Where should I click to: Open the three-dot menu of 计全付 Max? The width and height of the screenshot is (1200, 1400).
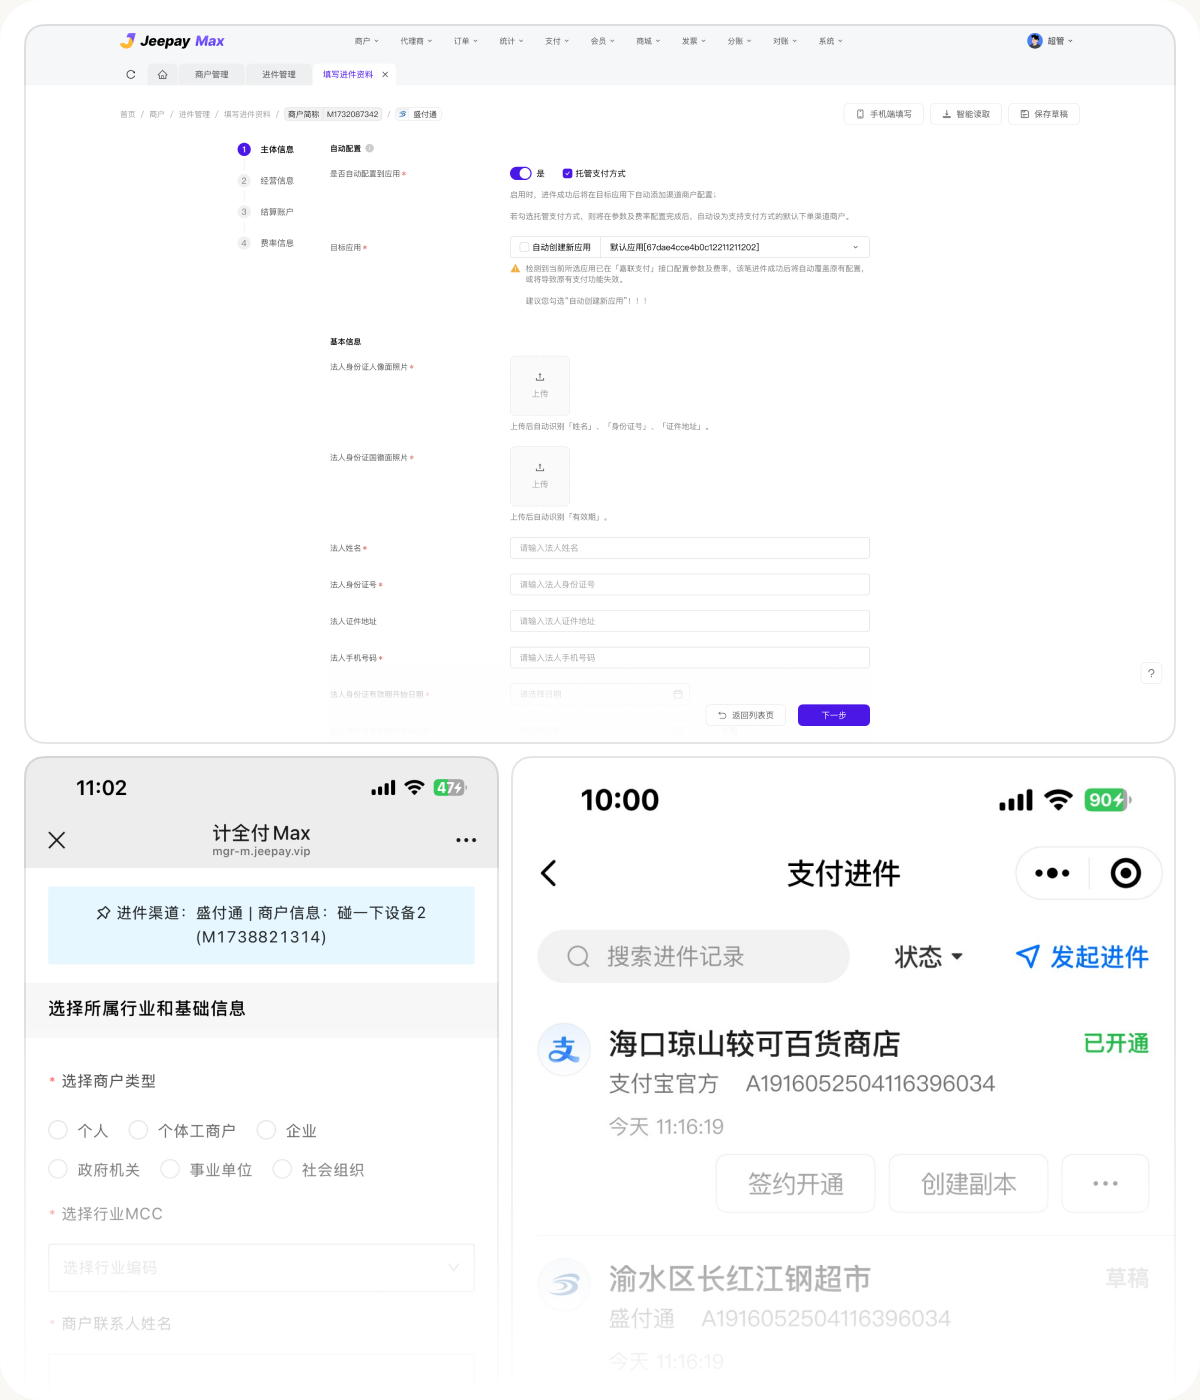466,840
